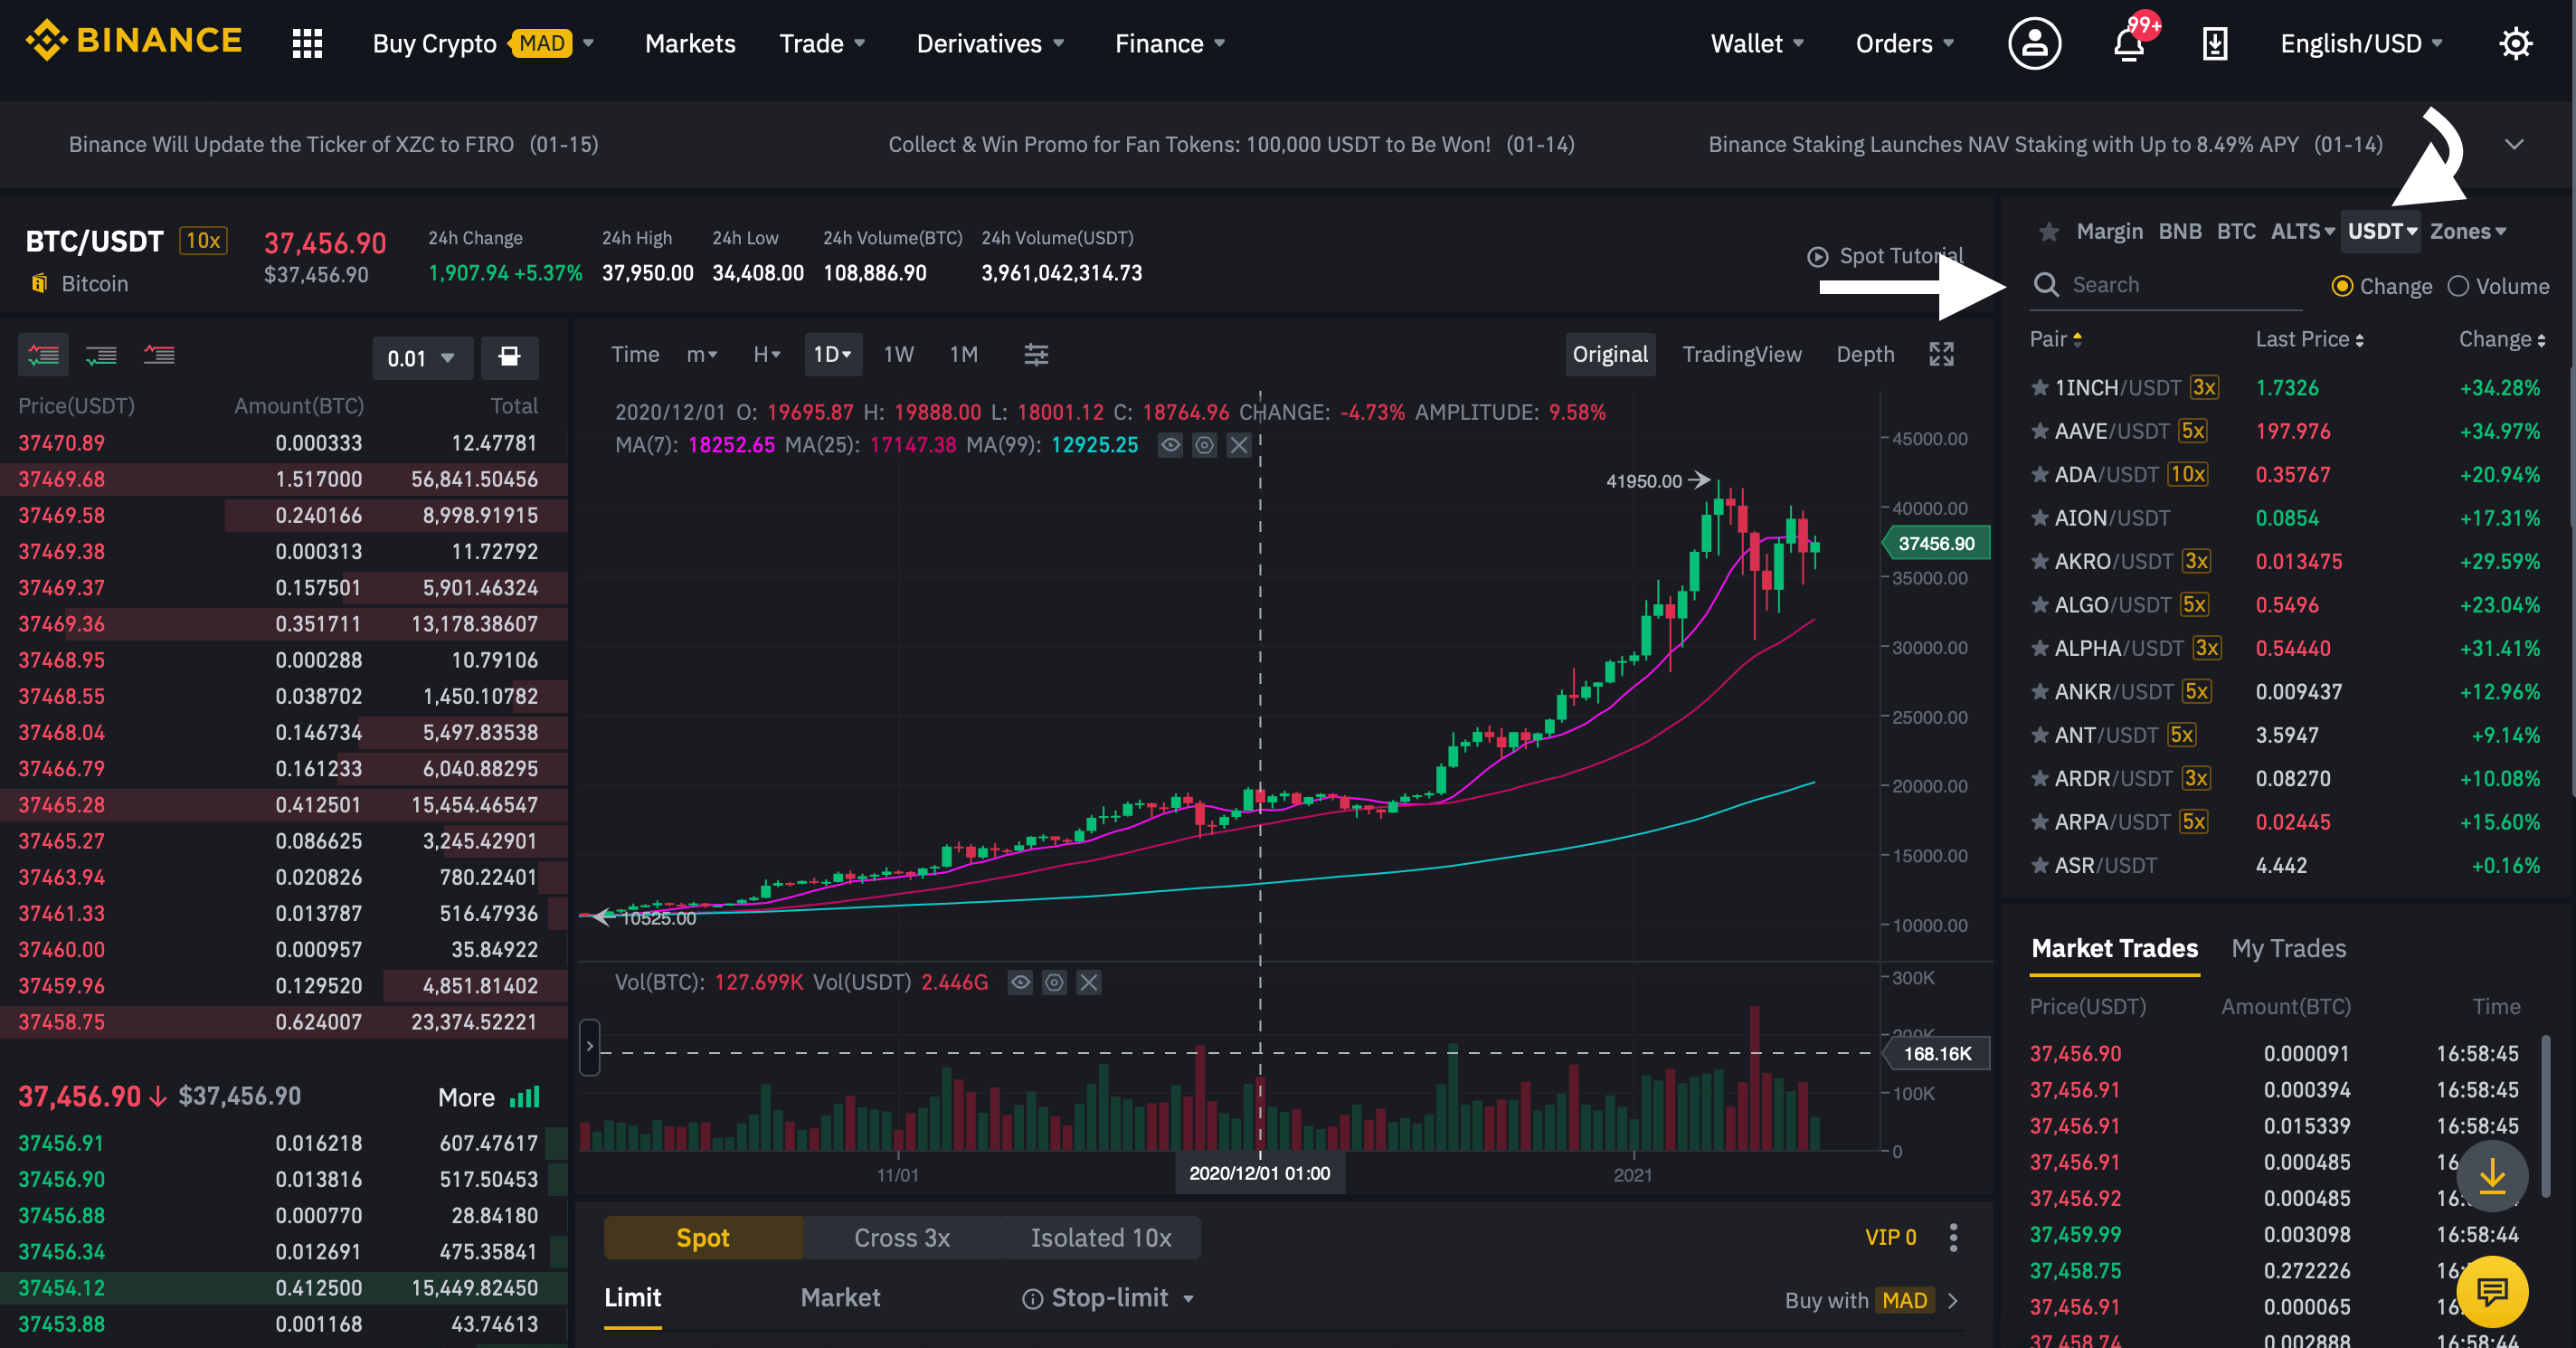Screen dimensions: 2576x1348
Task: Open the settings gear icon
Action: (2515, 43)
